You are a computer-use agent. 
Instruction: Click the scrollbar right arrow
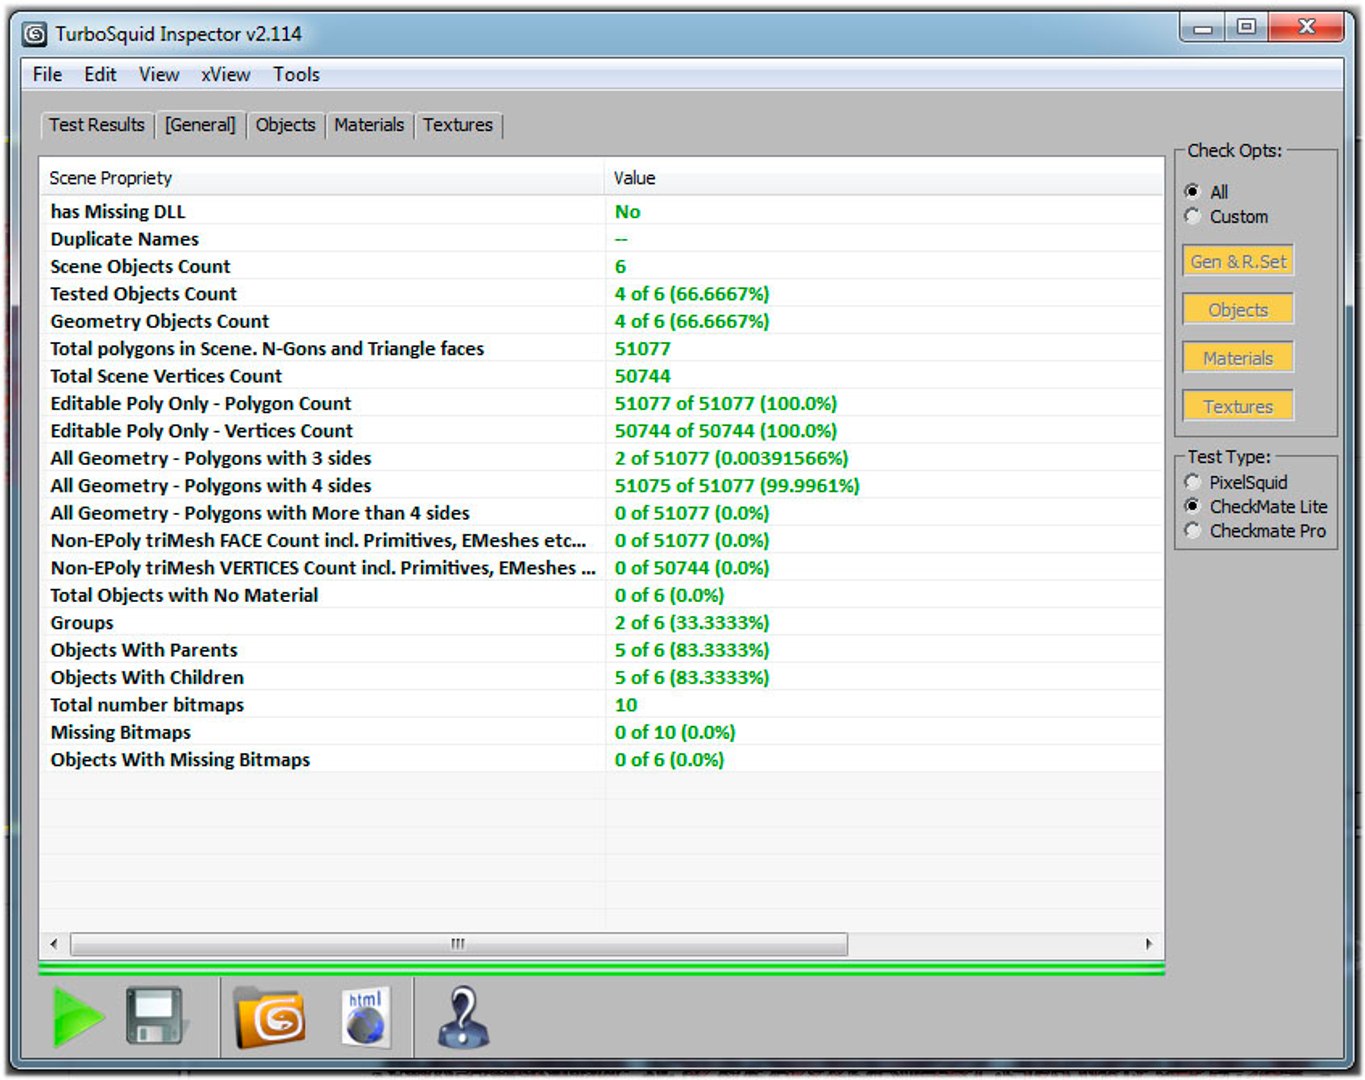[x=1148, y=944]
